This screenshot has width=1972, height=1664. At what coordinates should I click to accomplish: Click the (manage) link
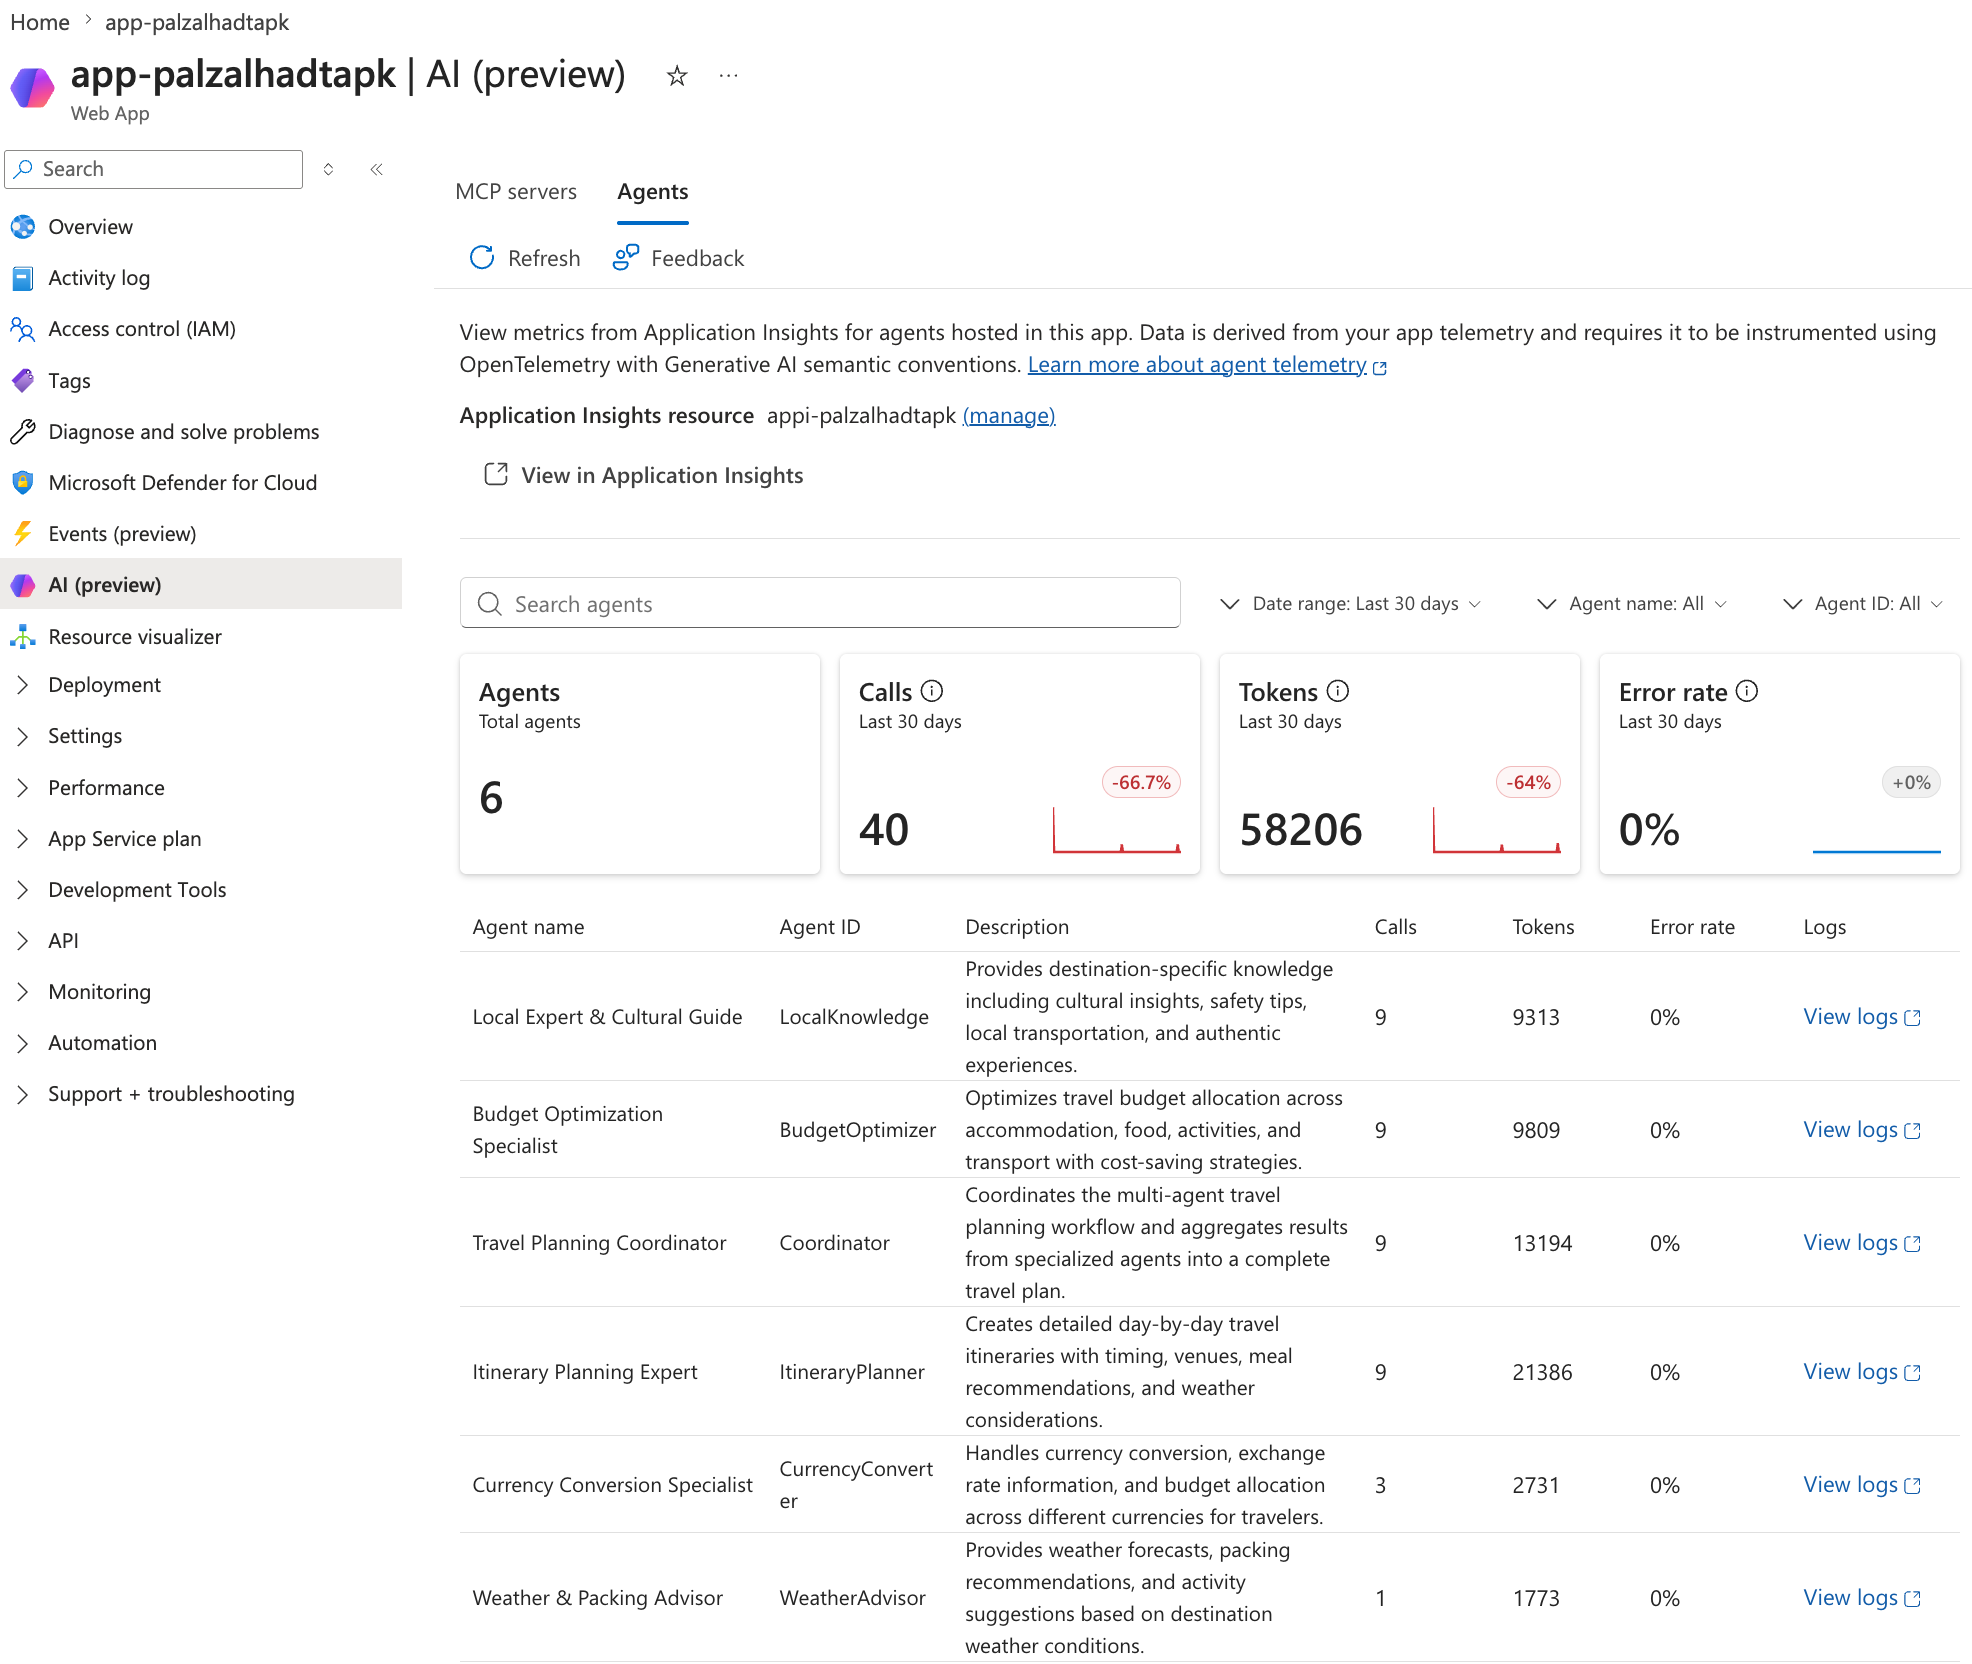pos(1009,416)
